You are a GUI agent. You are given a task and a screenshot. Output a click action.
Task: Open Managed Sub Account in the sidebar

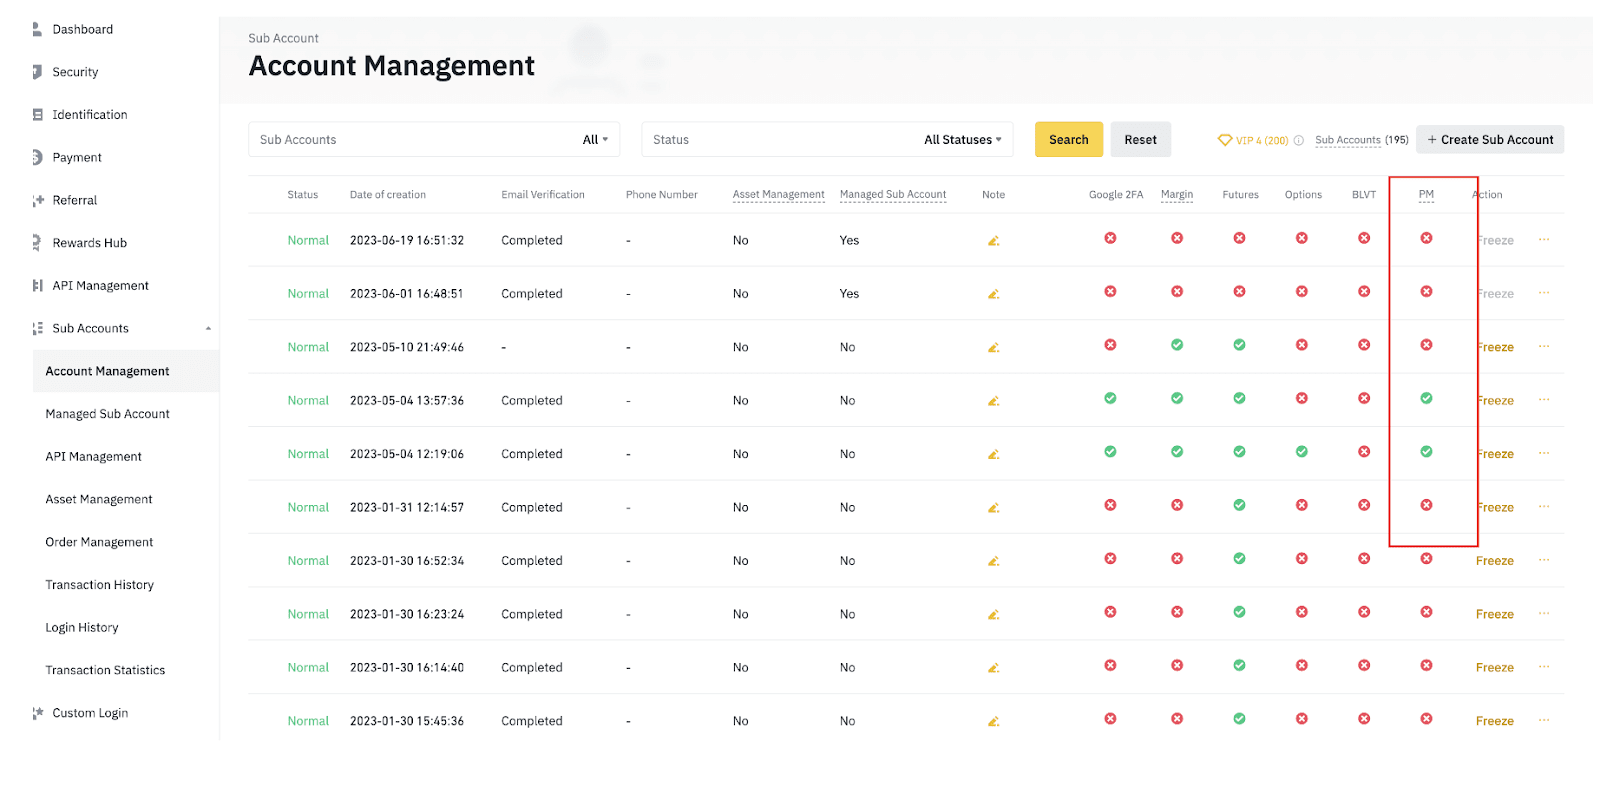107,414
